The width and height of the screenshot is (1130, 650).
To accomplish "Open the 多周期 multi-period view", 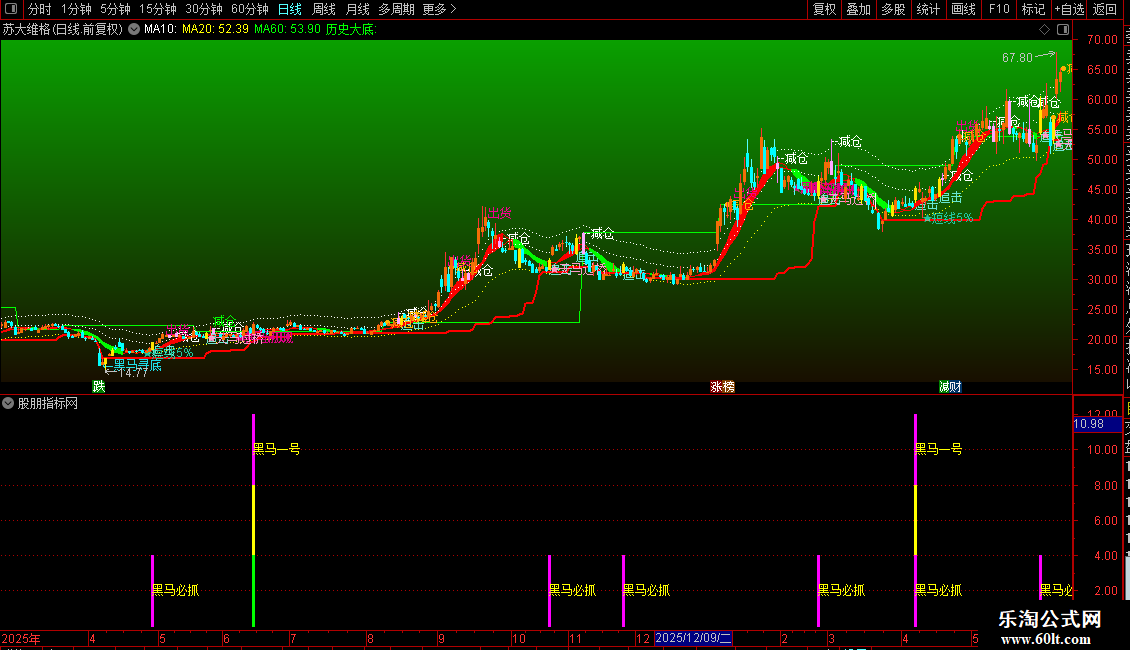I will coord(396,9).
